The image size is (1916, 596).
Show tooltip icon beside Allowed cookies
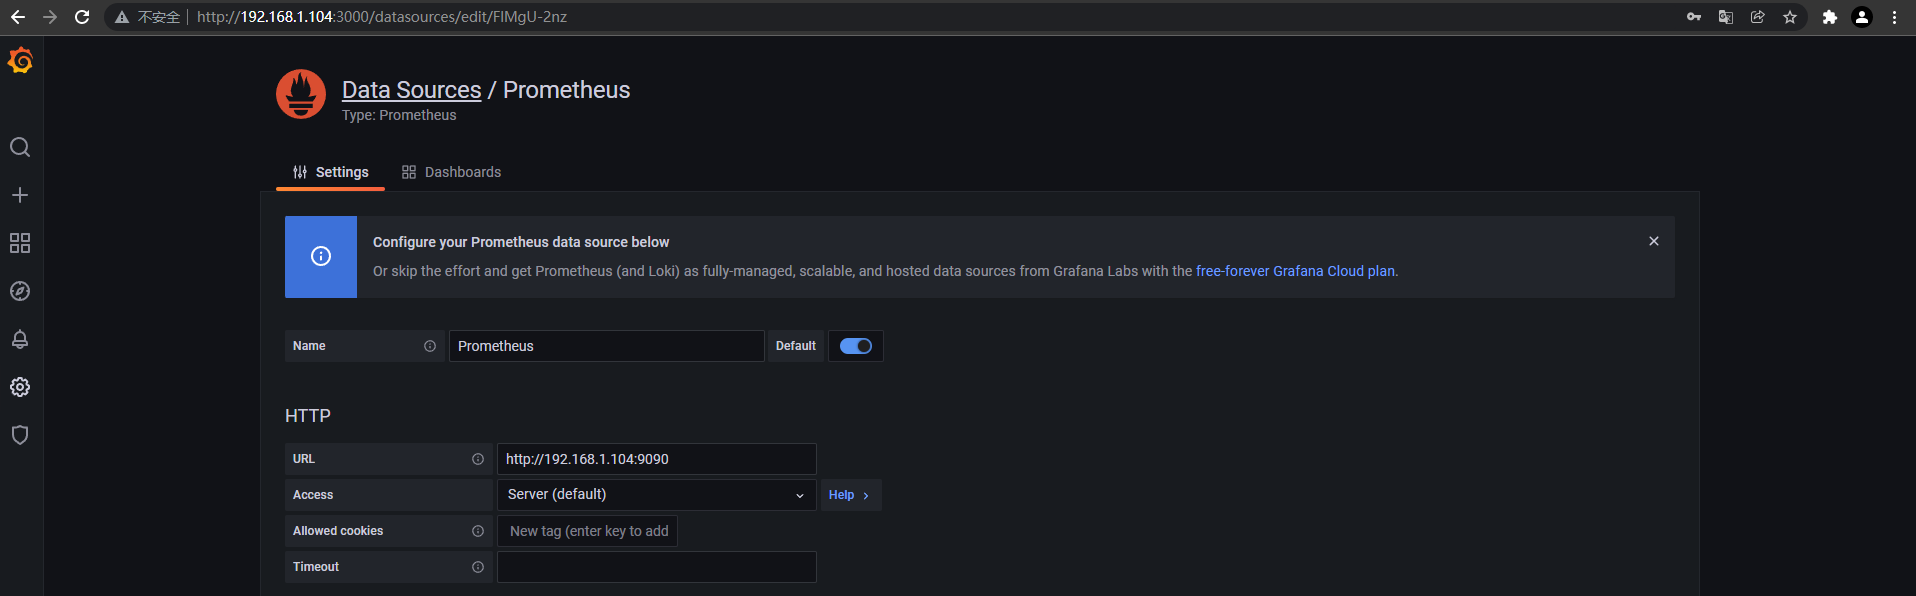click(478, 531)
